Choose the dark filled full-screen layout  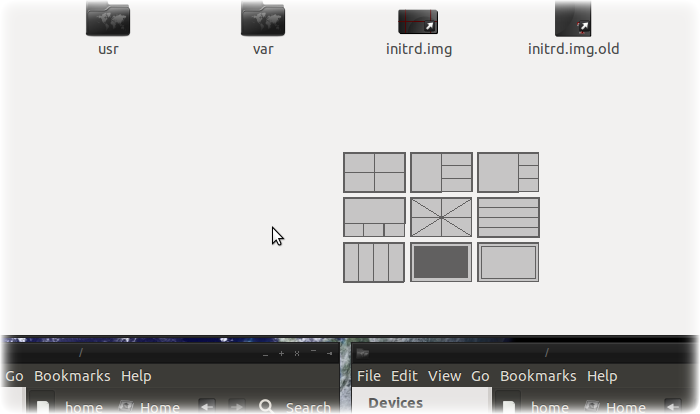tap(441, 263)
